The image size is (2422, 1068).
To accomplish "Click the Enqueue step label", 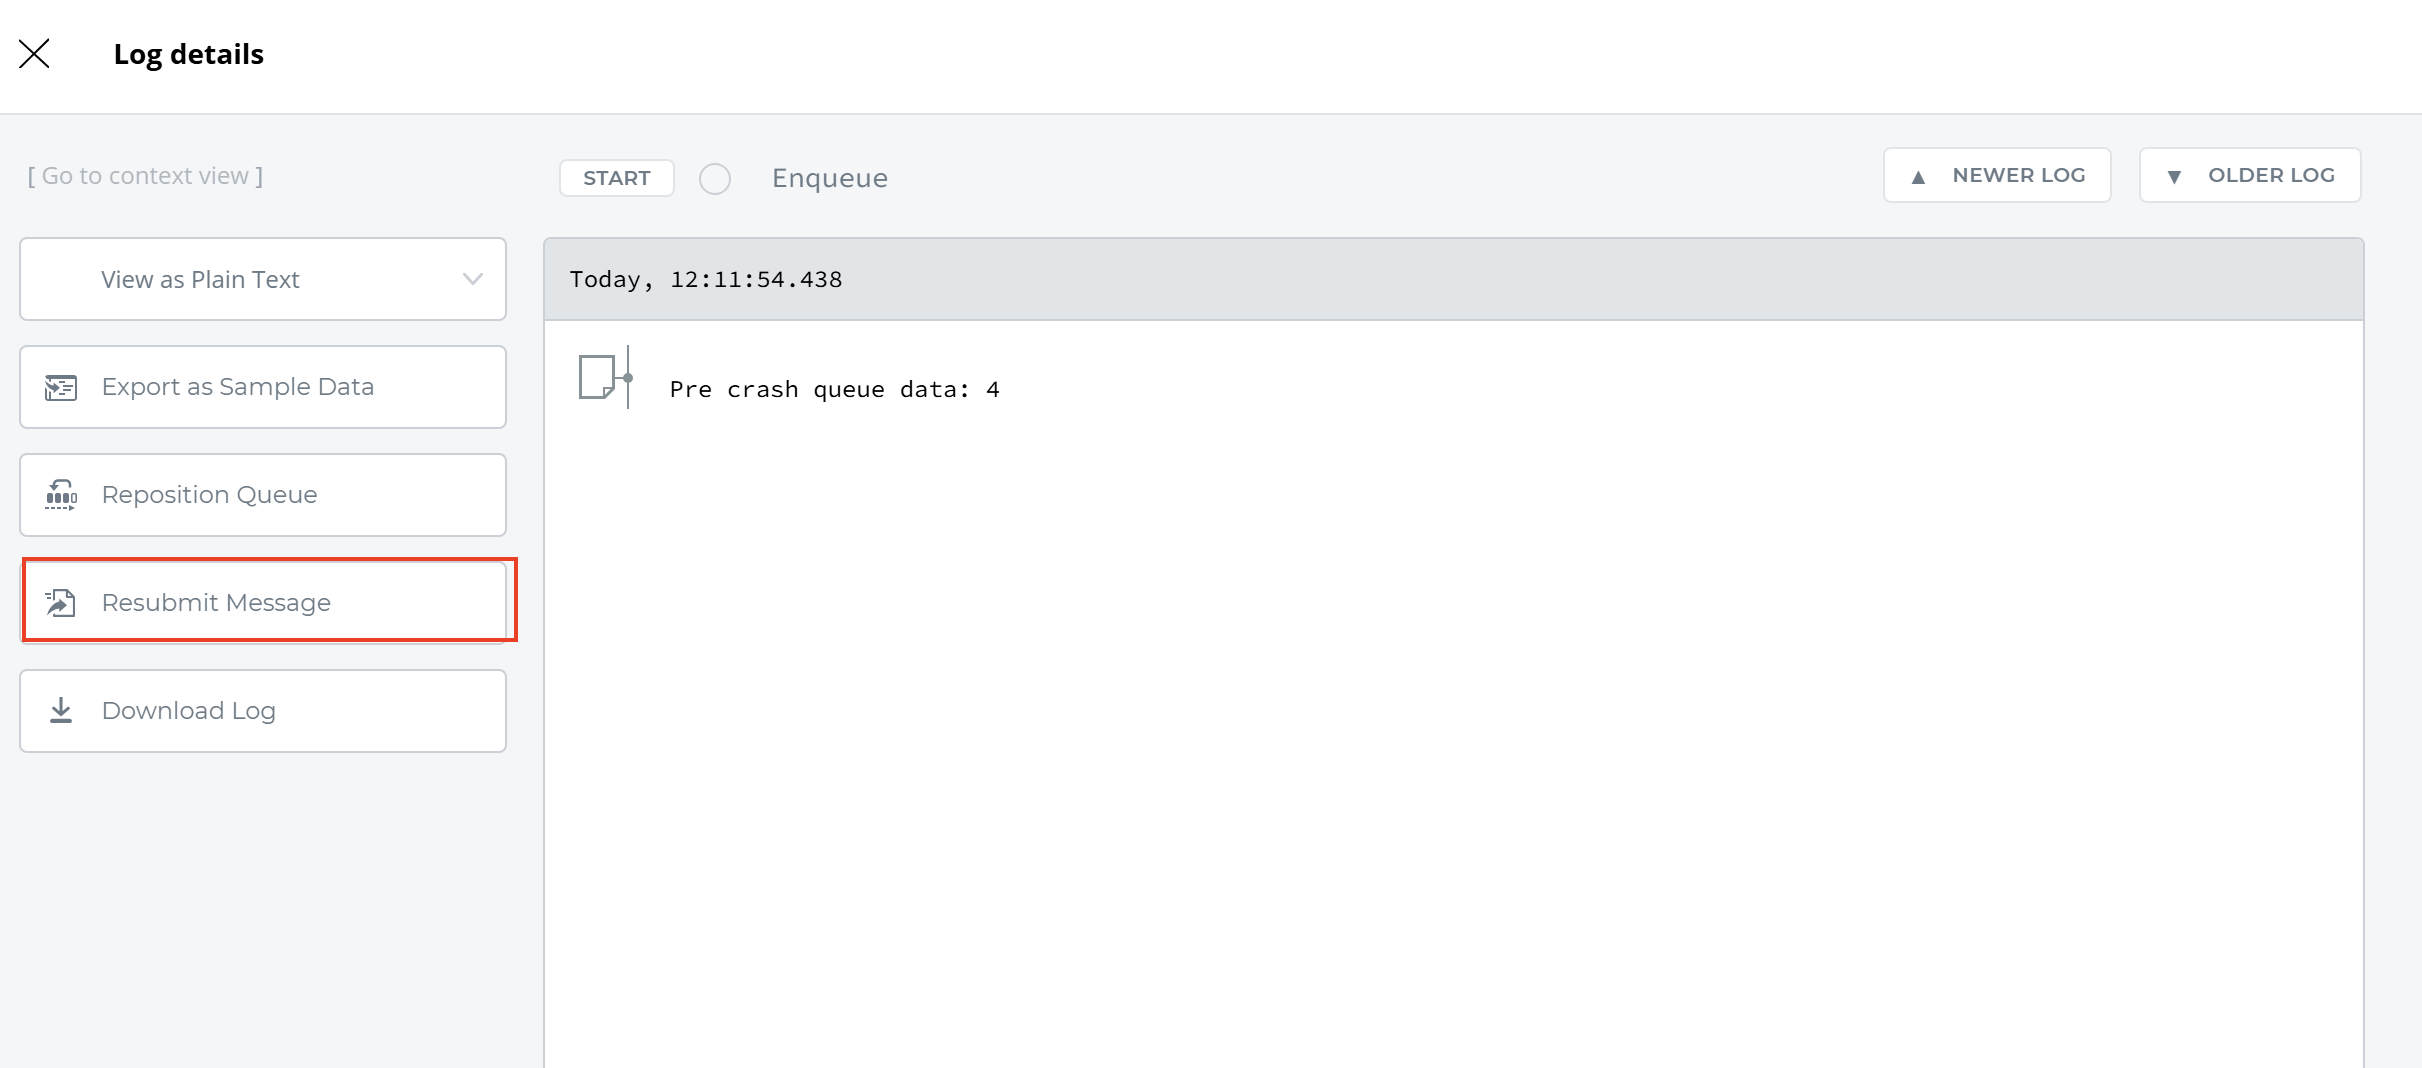I will point(829,179).
